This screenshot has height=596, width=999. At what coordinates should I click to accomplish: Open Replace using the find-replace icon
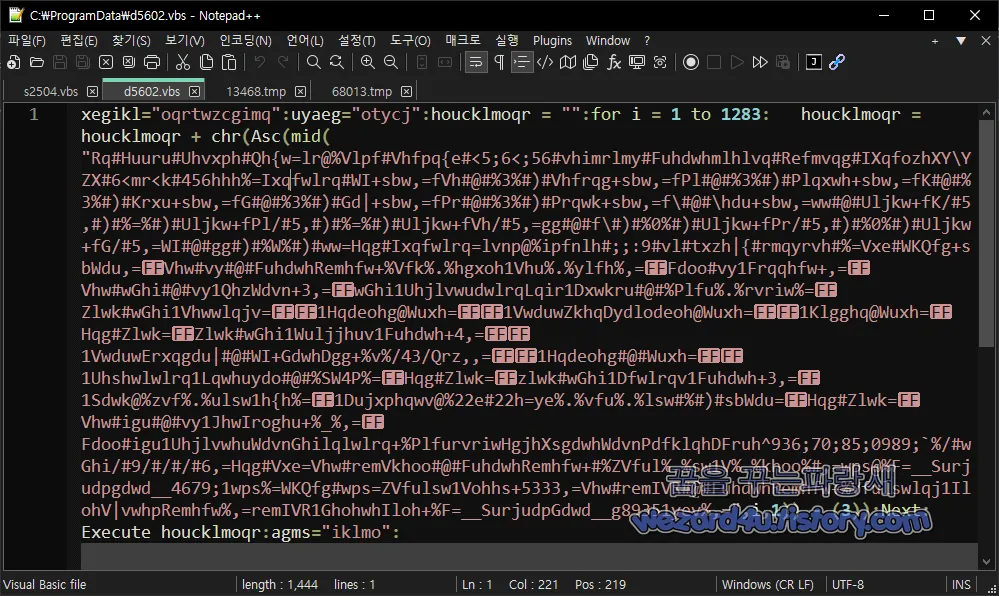point(336,62)
